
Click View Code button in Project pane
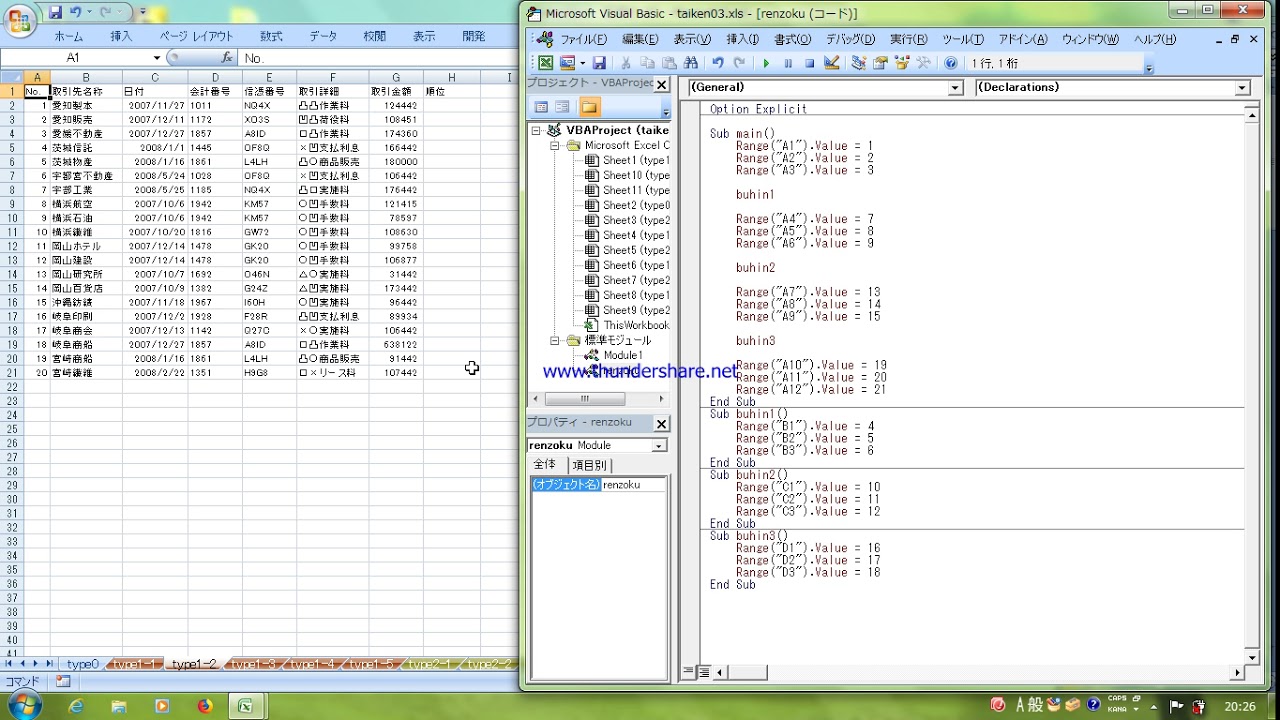541,107
